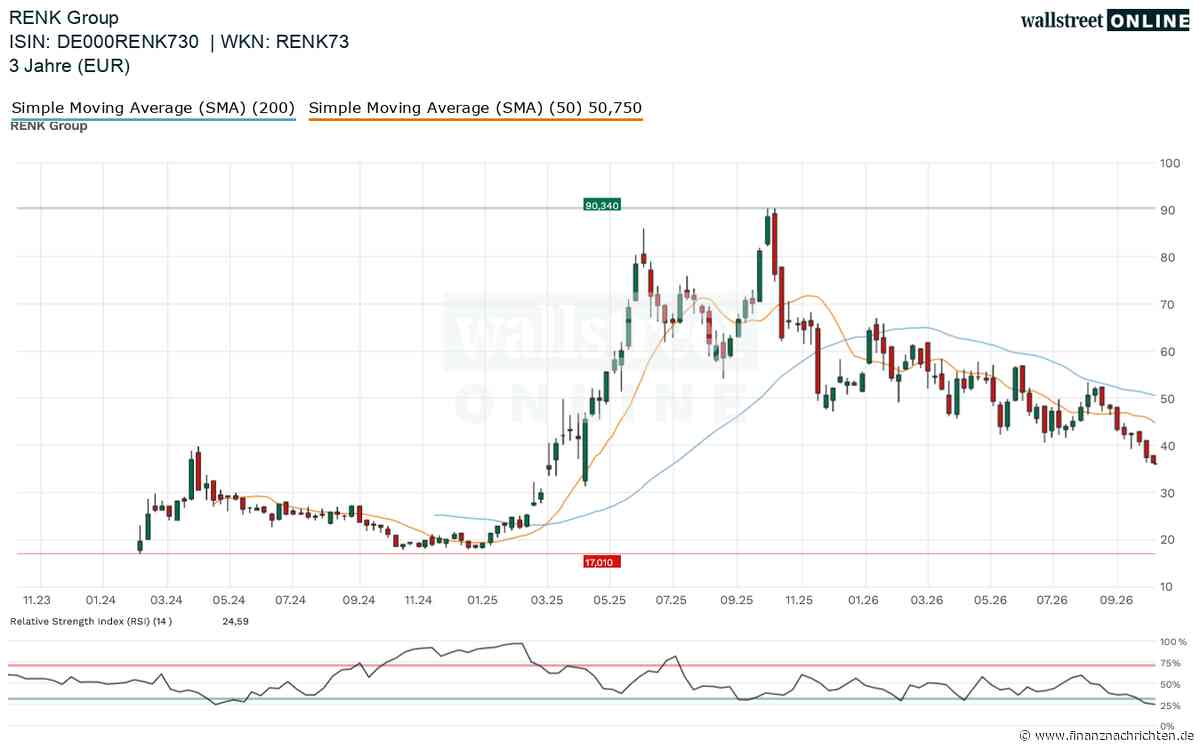Viewport: 1200px width, 750px height.
Task: Click the 01.26 date axis label
Action: click(864, 600)
